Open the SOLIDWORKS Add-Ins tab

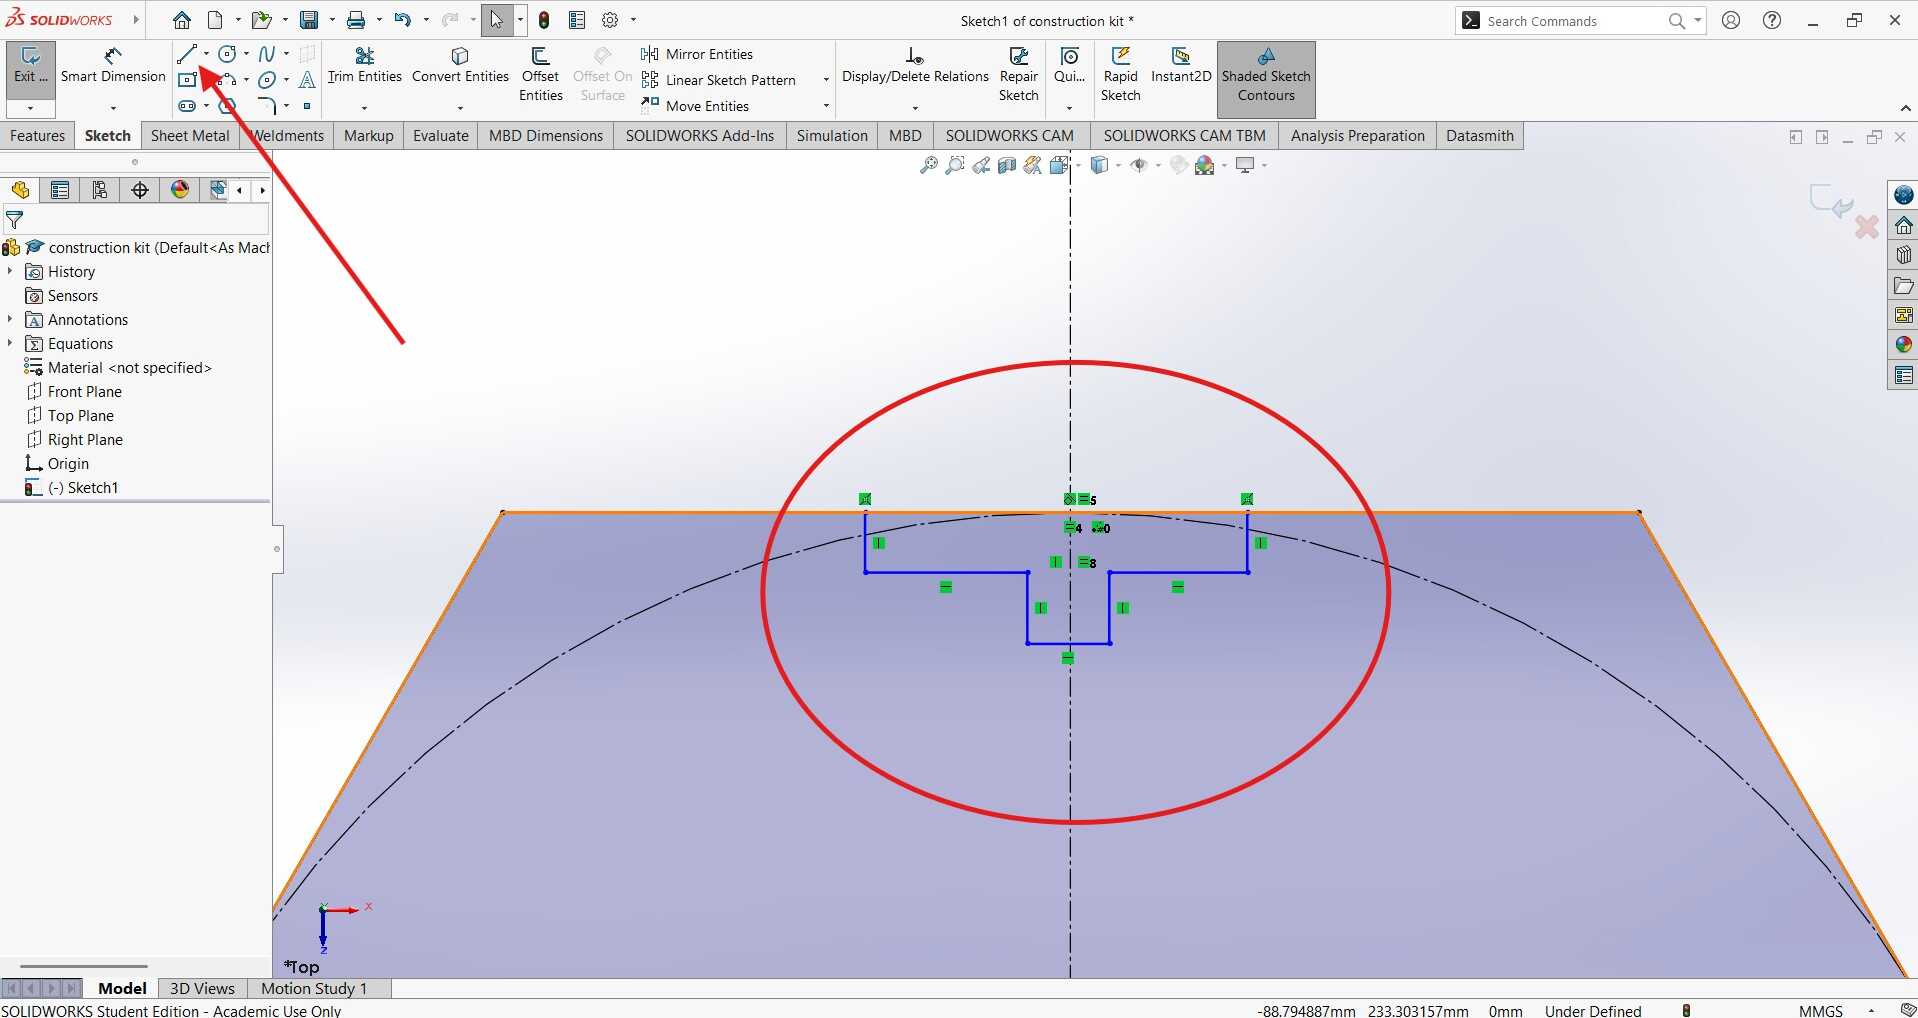tap(700, 136)
